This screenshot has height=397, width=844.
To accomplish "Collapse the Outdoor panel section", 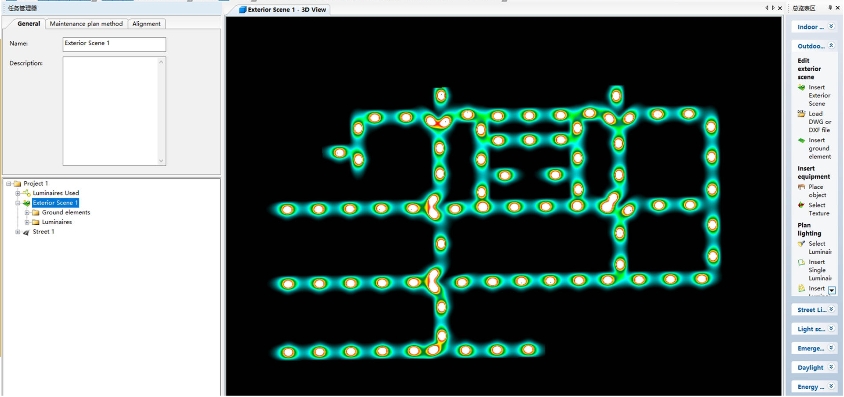I will tap(832, 46).
